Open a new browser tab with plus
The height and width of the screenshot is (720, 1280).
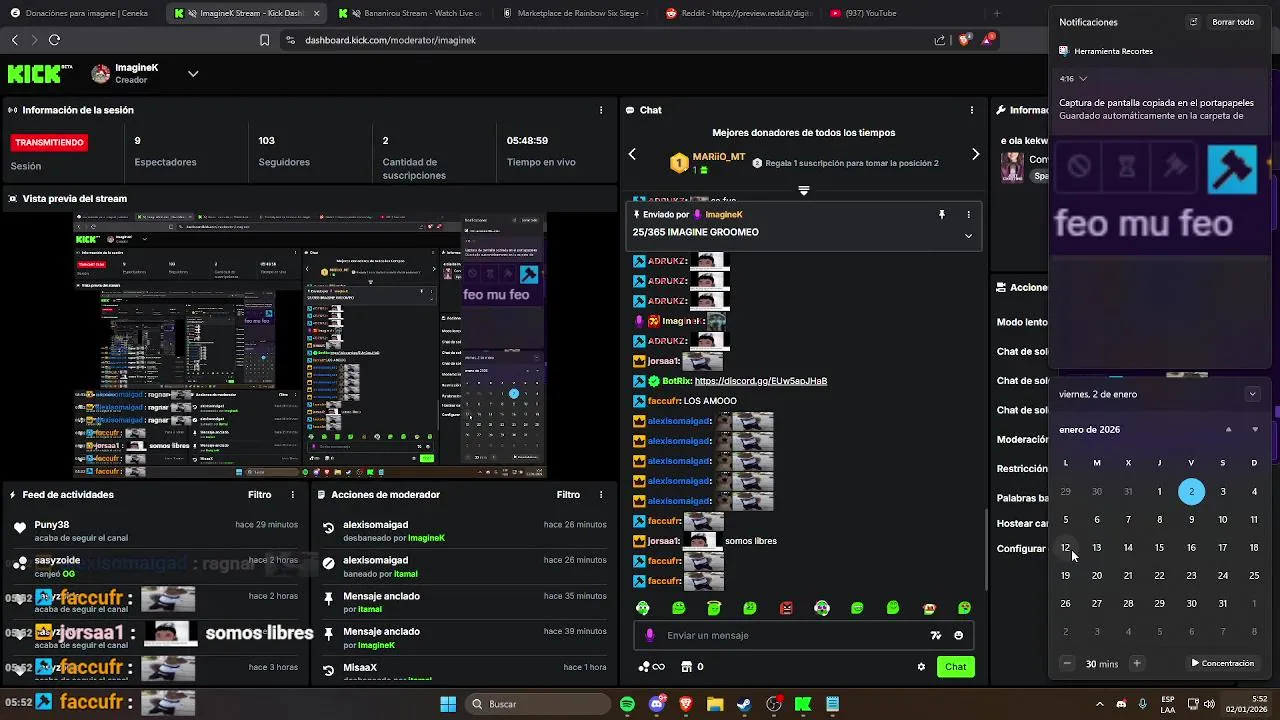tap(996, 13)
